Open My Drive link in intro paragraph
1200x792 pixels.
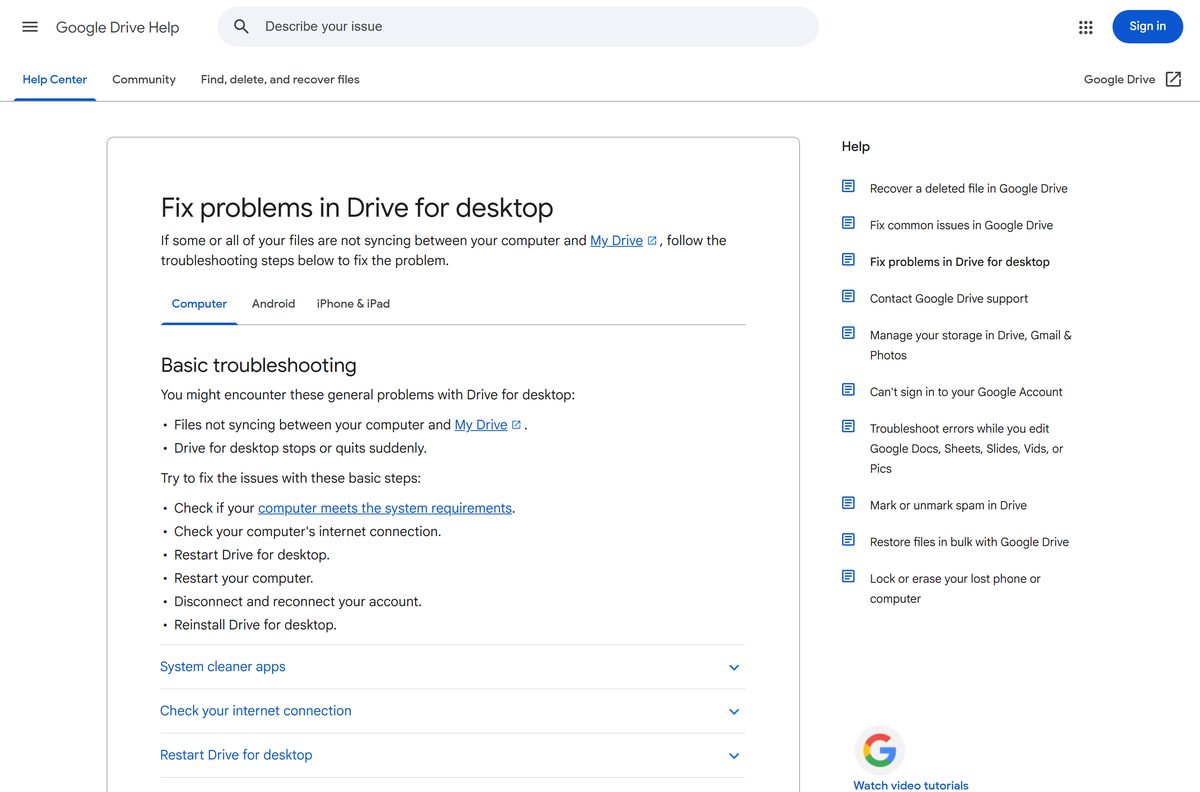616,240
